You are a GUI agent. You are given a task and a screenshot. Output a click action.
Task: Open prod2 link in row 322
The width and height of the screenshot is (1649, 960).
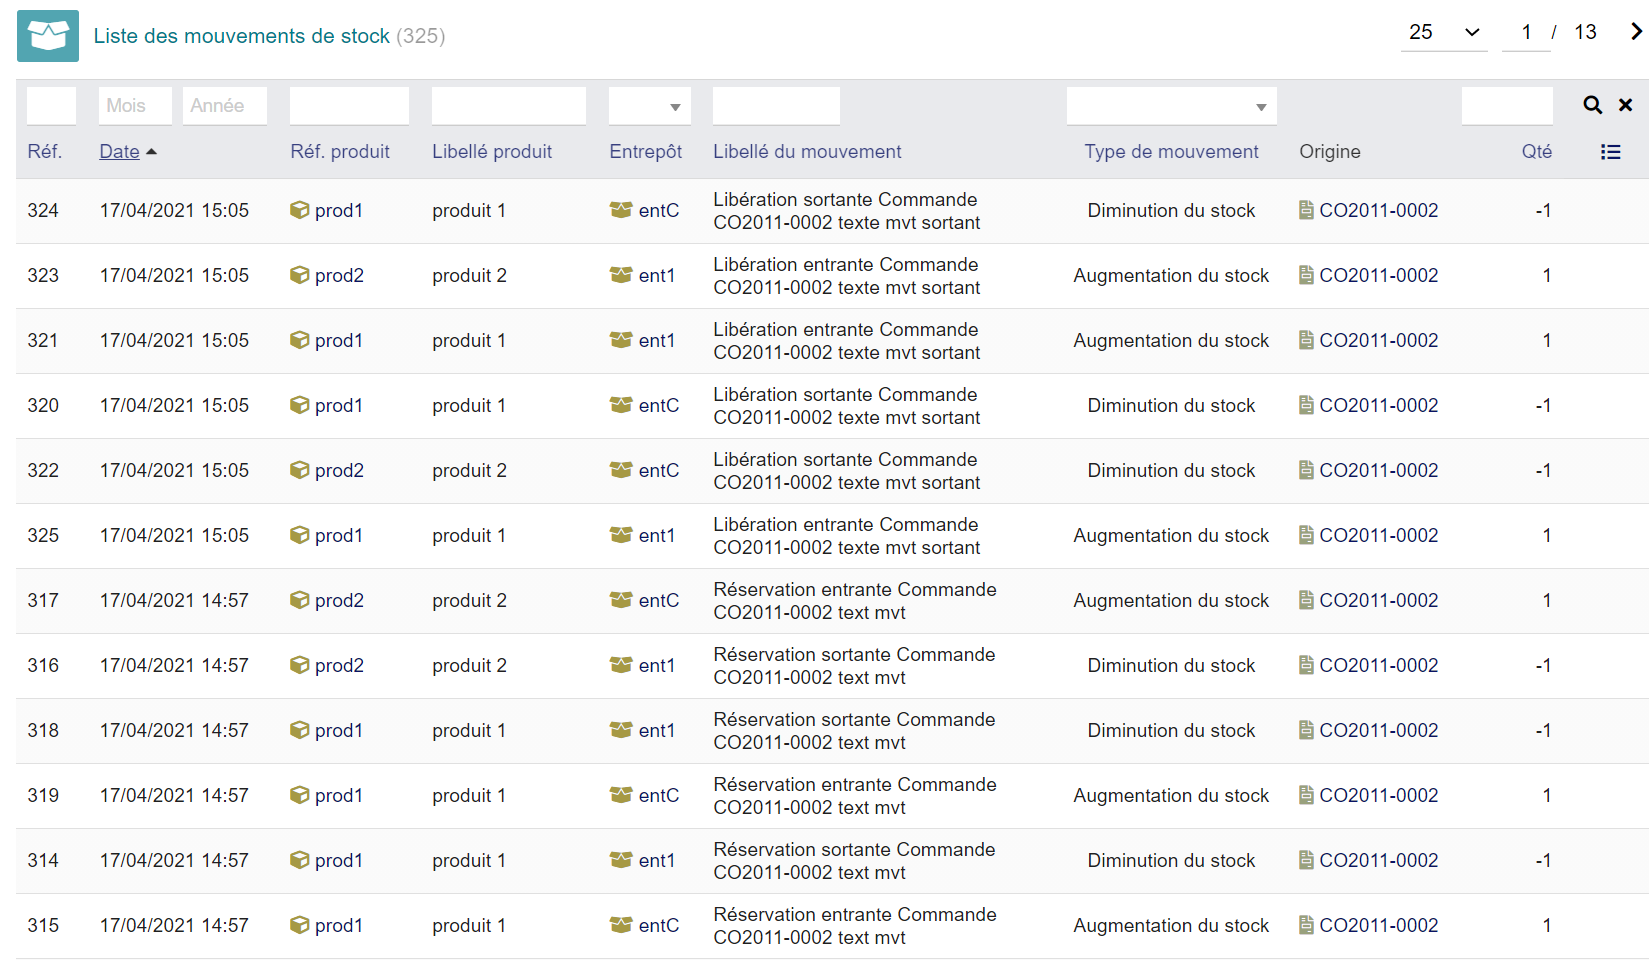[x=339, y=470]
